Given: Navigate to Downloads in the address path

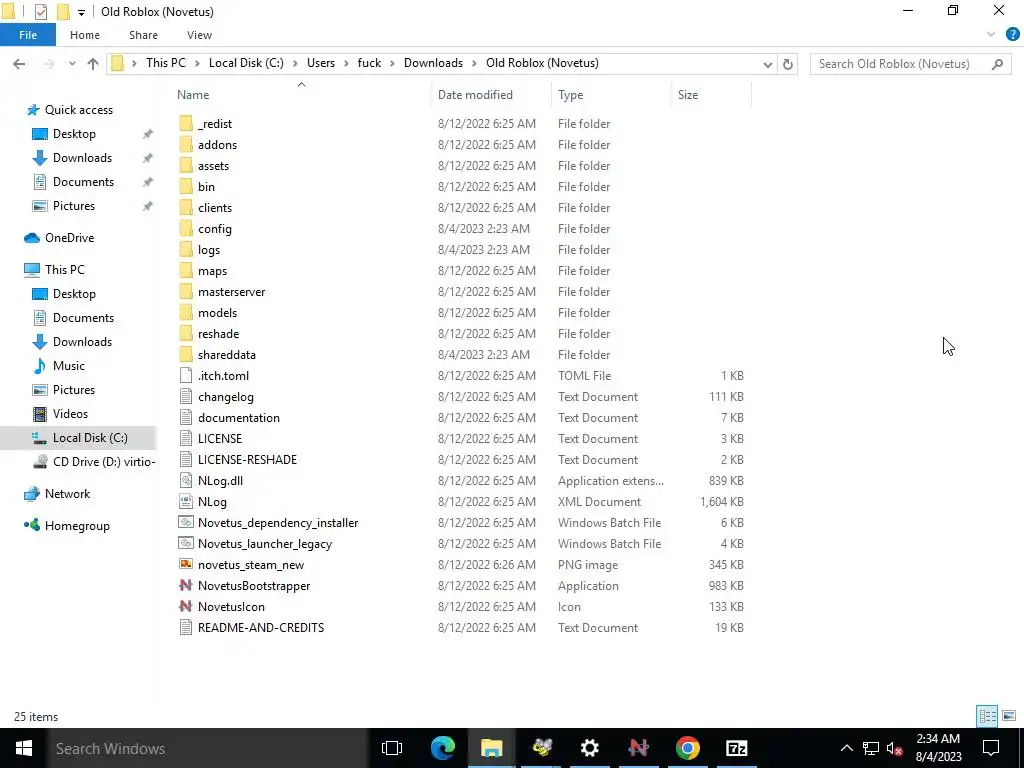Looking at the screenshot, I should pyautogui.click(x=433, y=63).
